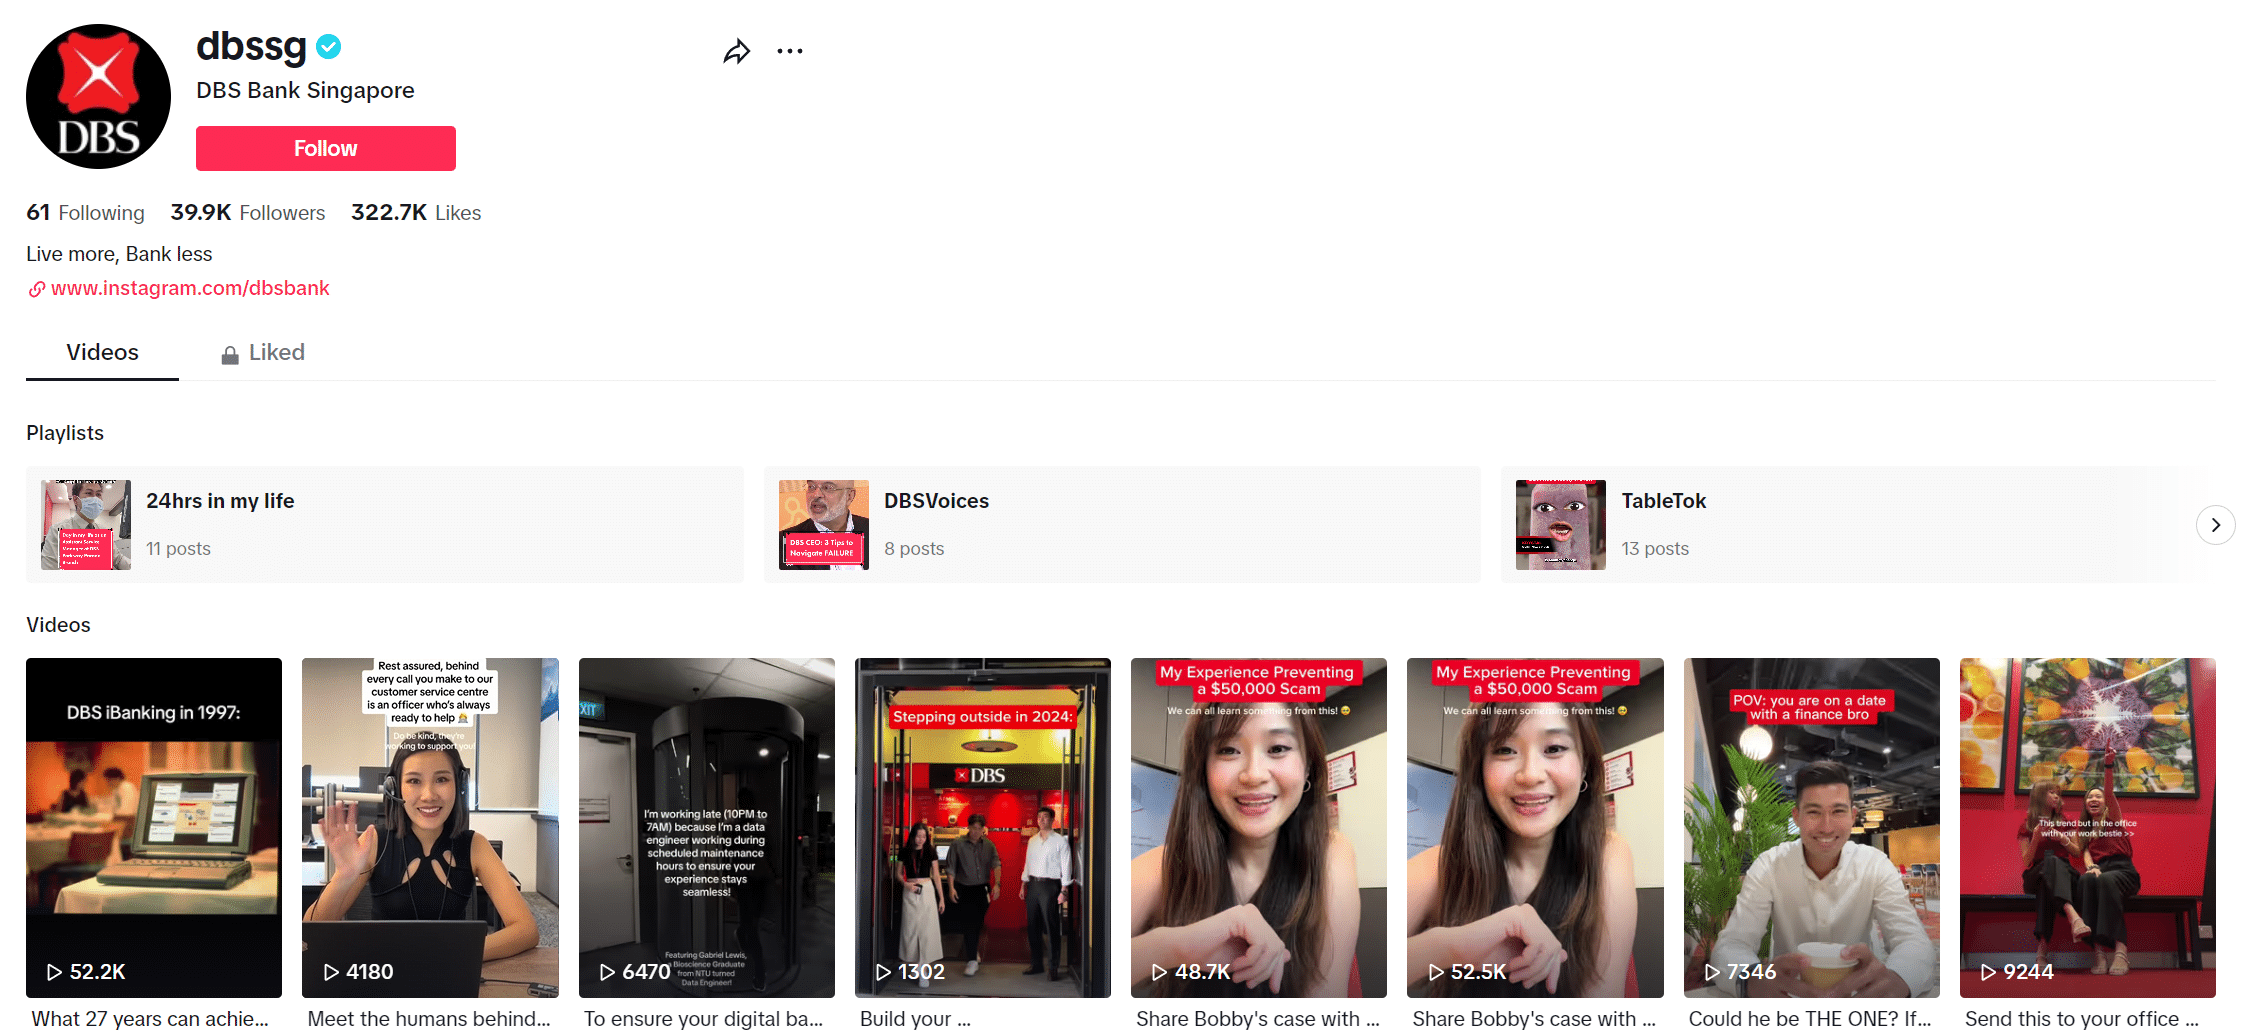Image resolution: width=2245 pixels, height=1032 pixels.
Task: Click the play icon showing 52.2K views
Action: [54, 972]
